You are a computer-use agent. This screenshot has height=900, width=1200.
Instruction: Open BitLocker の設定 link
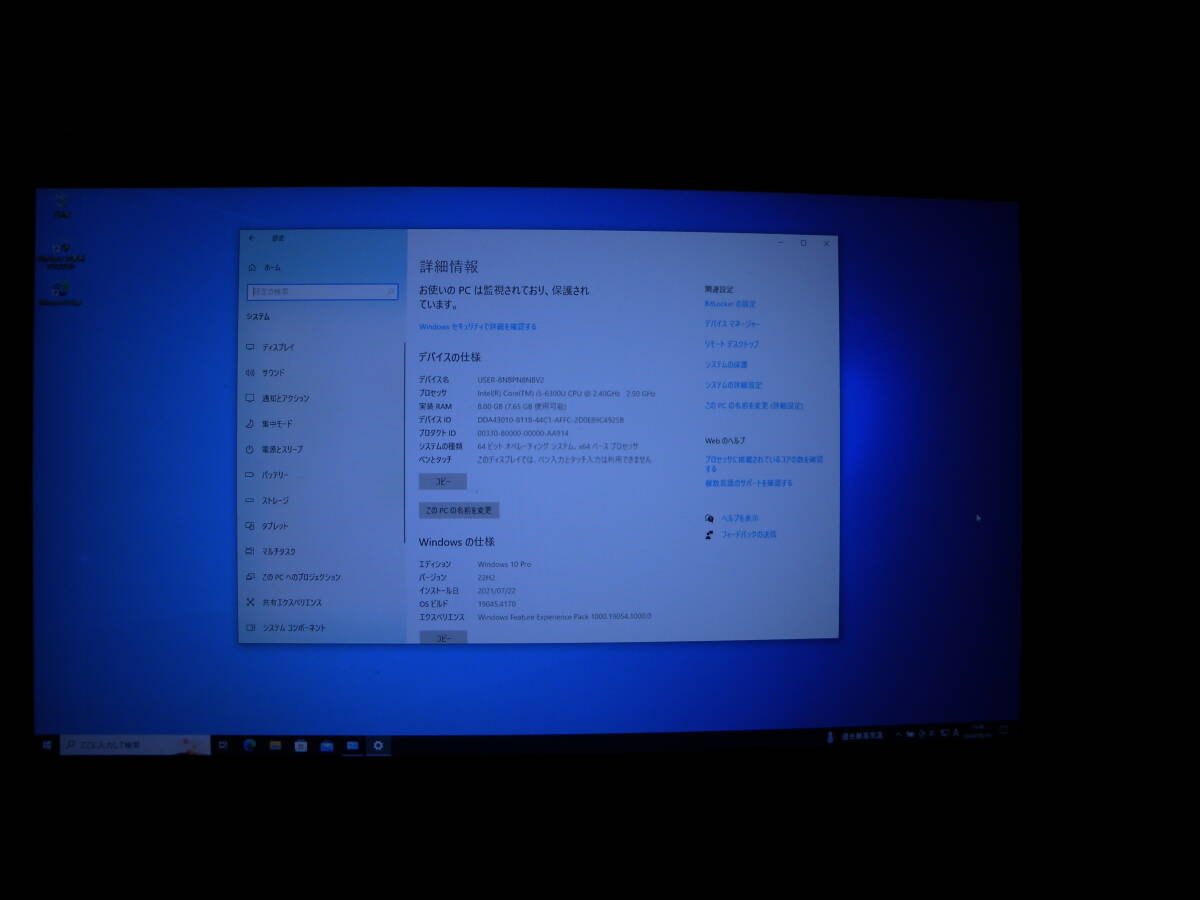pyautogui.click(x=730, y=303)
